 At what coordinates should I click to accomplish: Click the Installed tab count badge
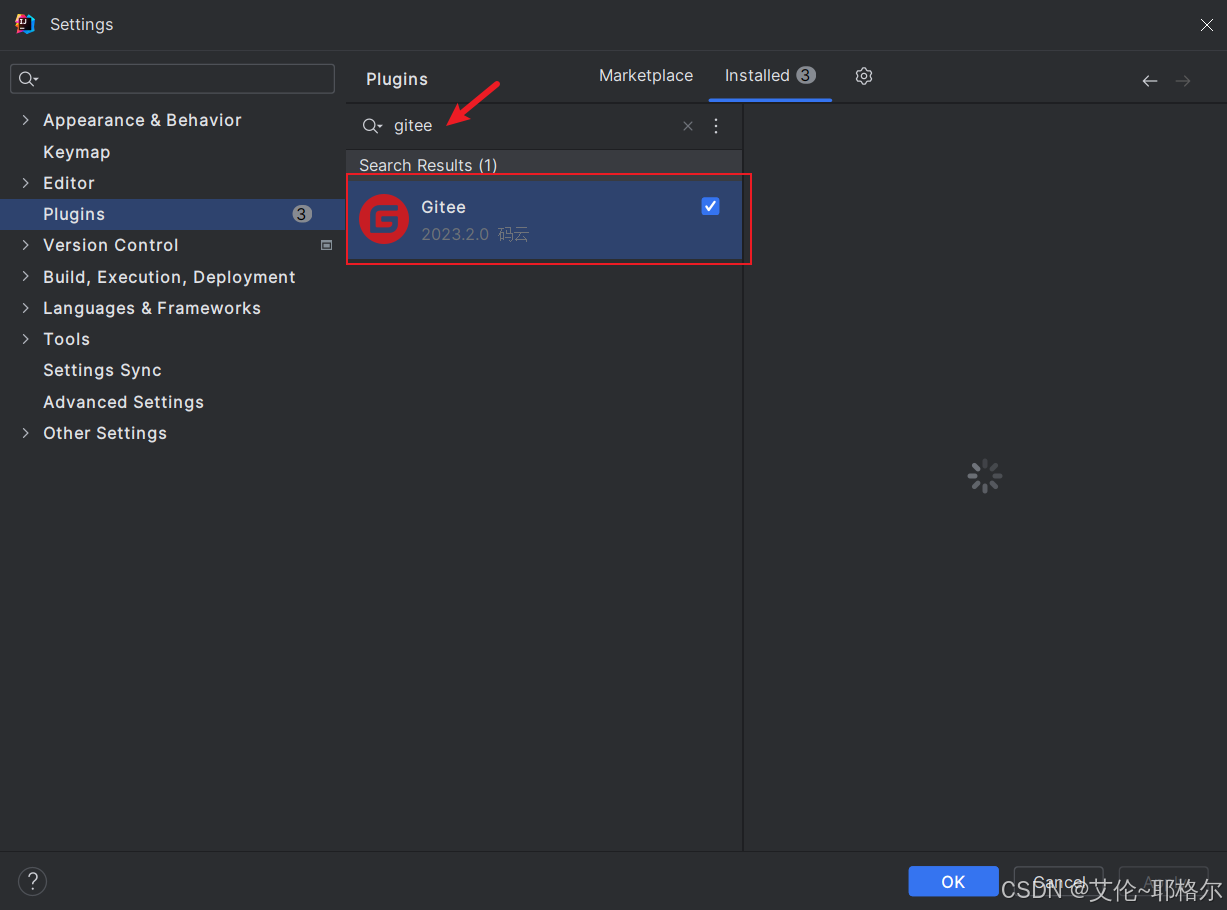[806, 75]
